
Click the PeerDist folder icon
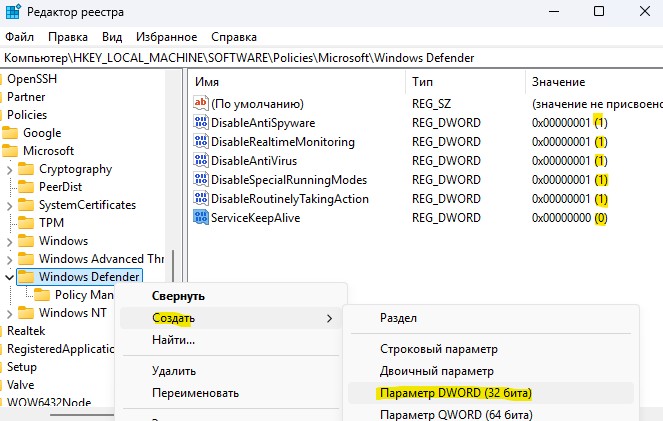click(26, 187)
